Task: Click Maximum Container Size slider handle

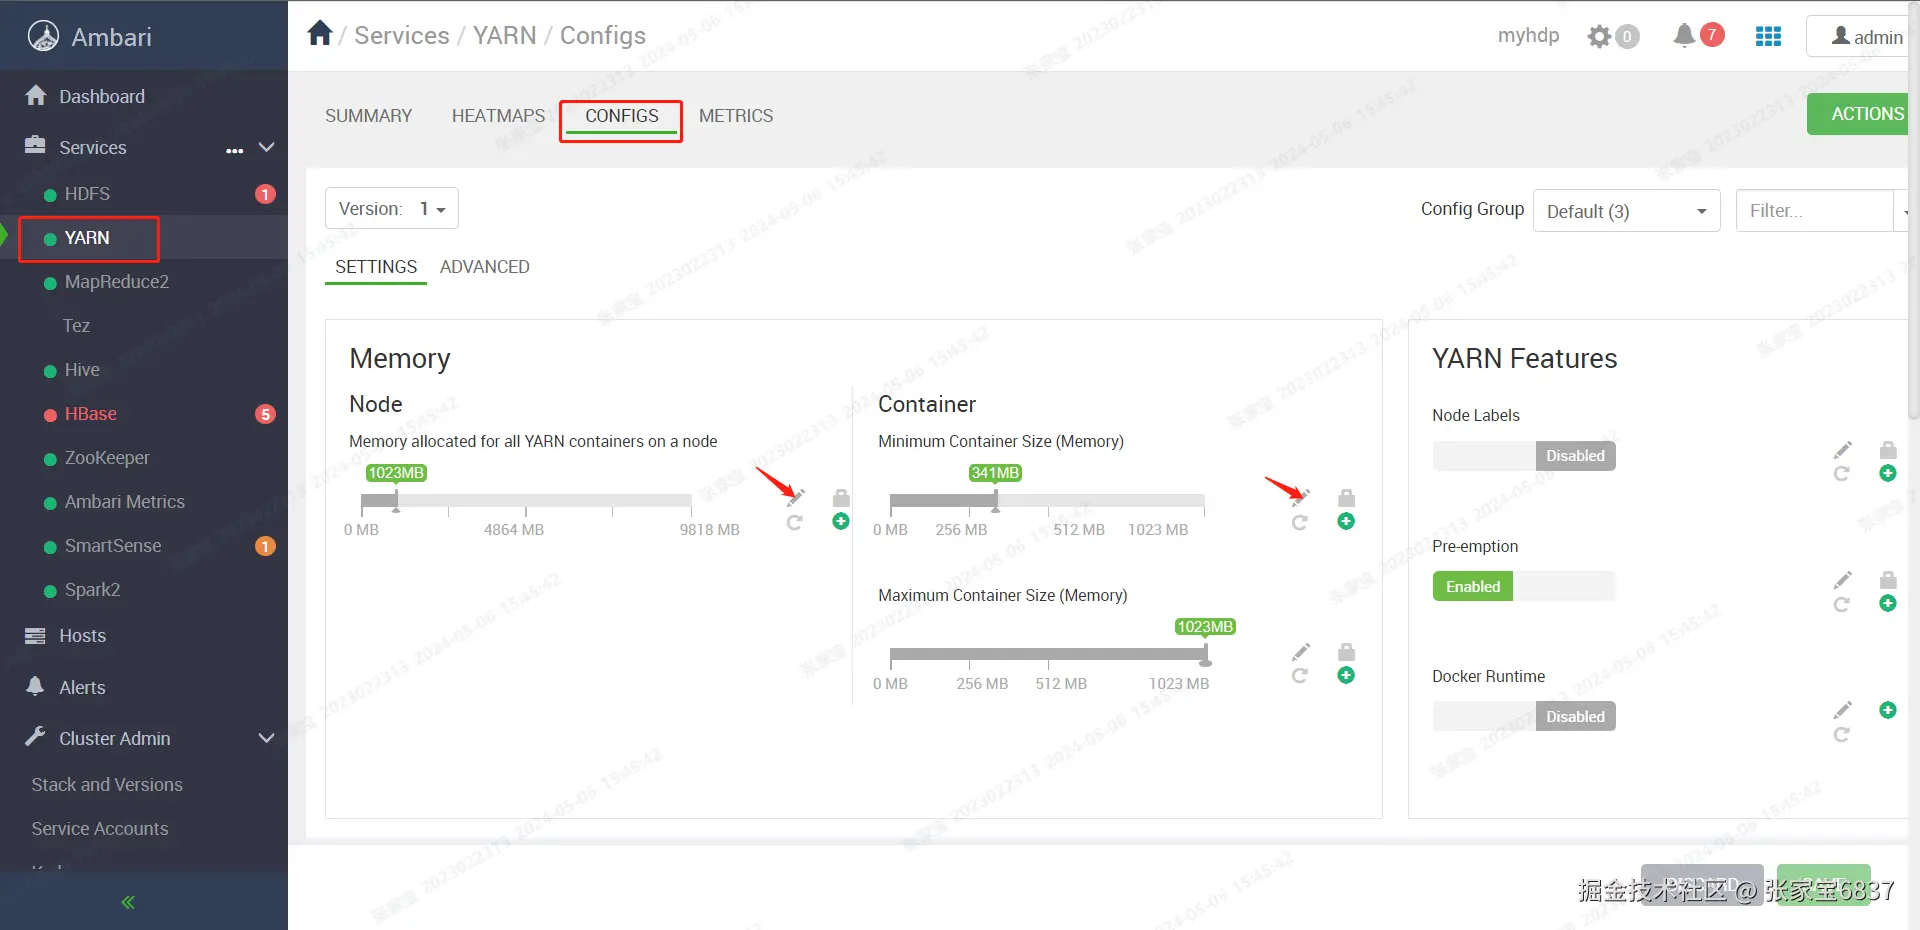Action: click(1205, 655)
